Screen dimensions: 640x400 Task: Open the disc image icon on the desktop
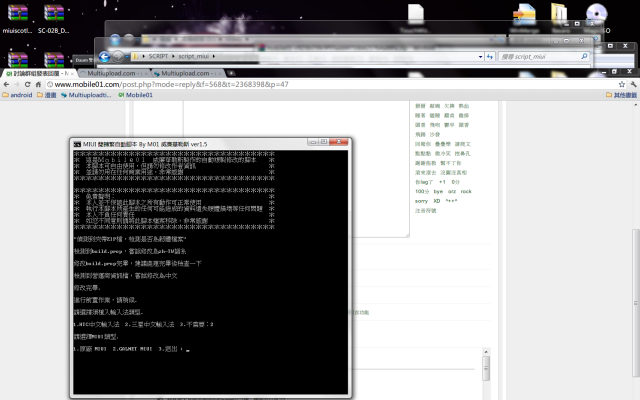(x=596, y=16)
